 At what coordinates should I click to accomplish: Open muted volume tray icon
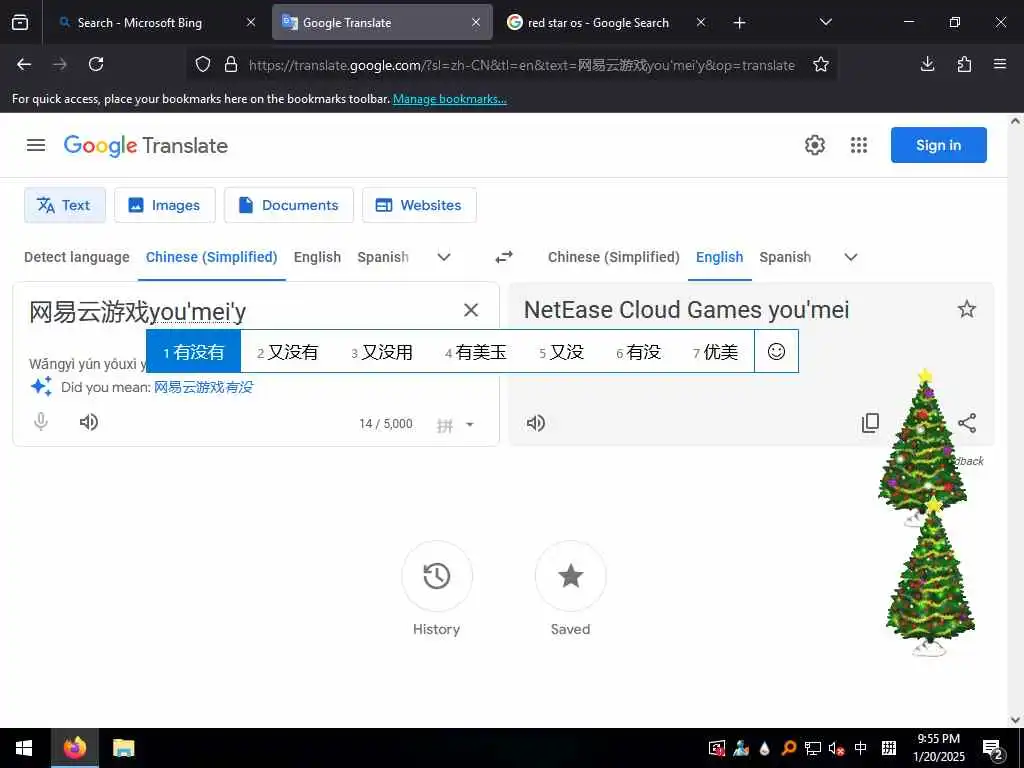point(836,748)
